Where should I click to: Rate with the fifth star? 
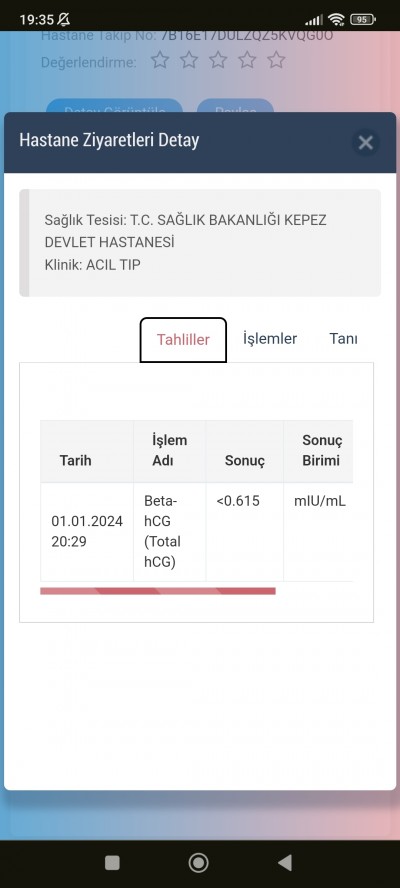tap(276, 60)
